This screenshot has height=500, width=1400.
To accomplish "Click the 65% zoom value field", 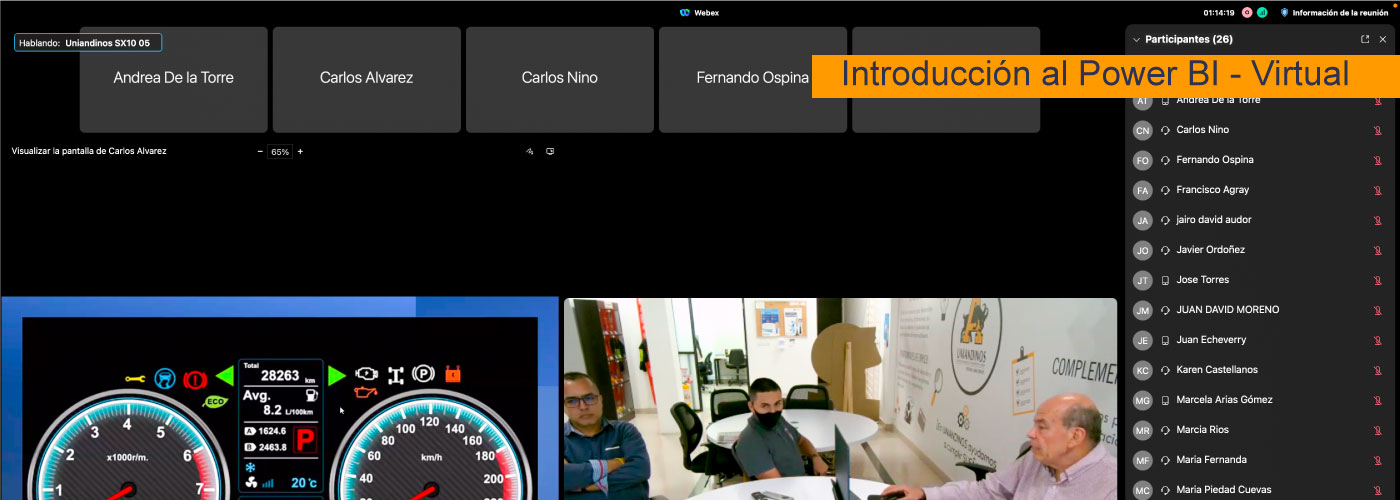I will 280,152.
